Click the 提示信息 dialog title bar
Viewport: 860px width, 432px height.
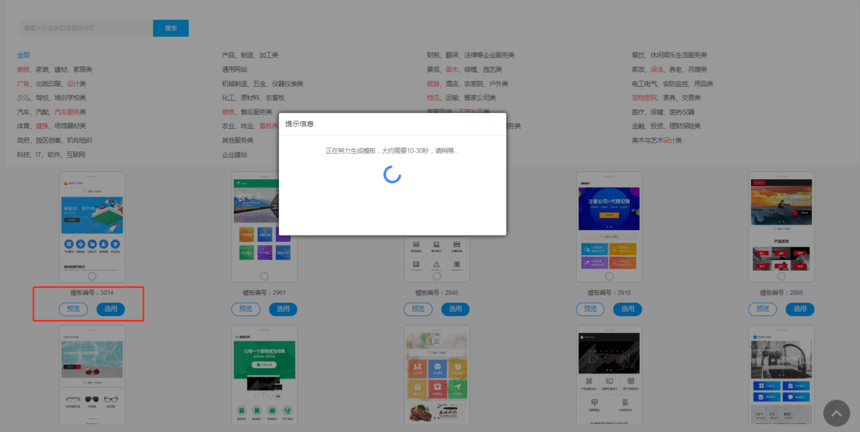tap(392, 124)
